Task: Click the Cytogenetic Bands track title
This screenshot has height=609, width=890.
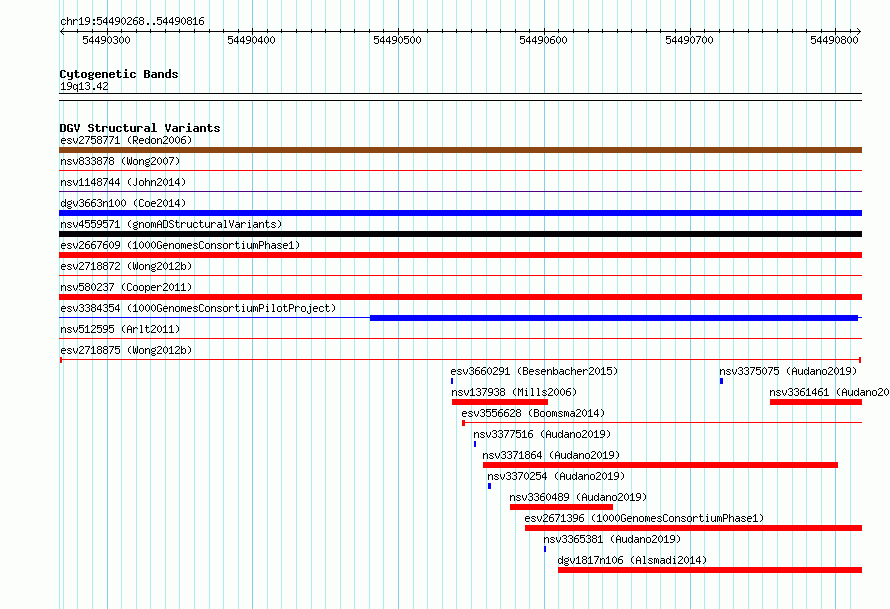Action: coord(119,74)
